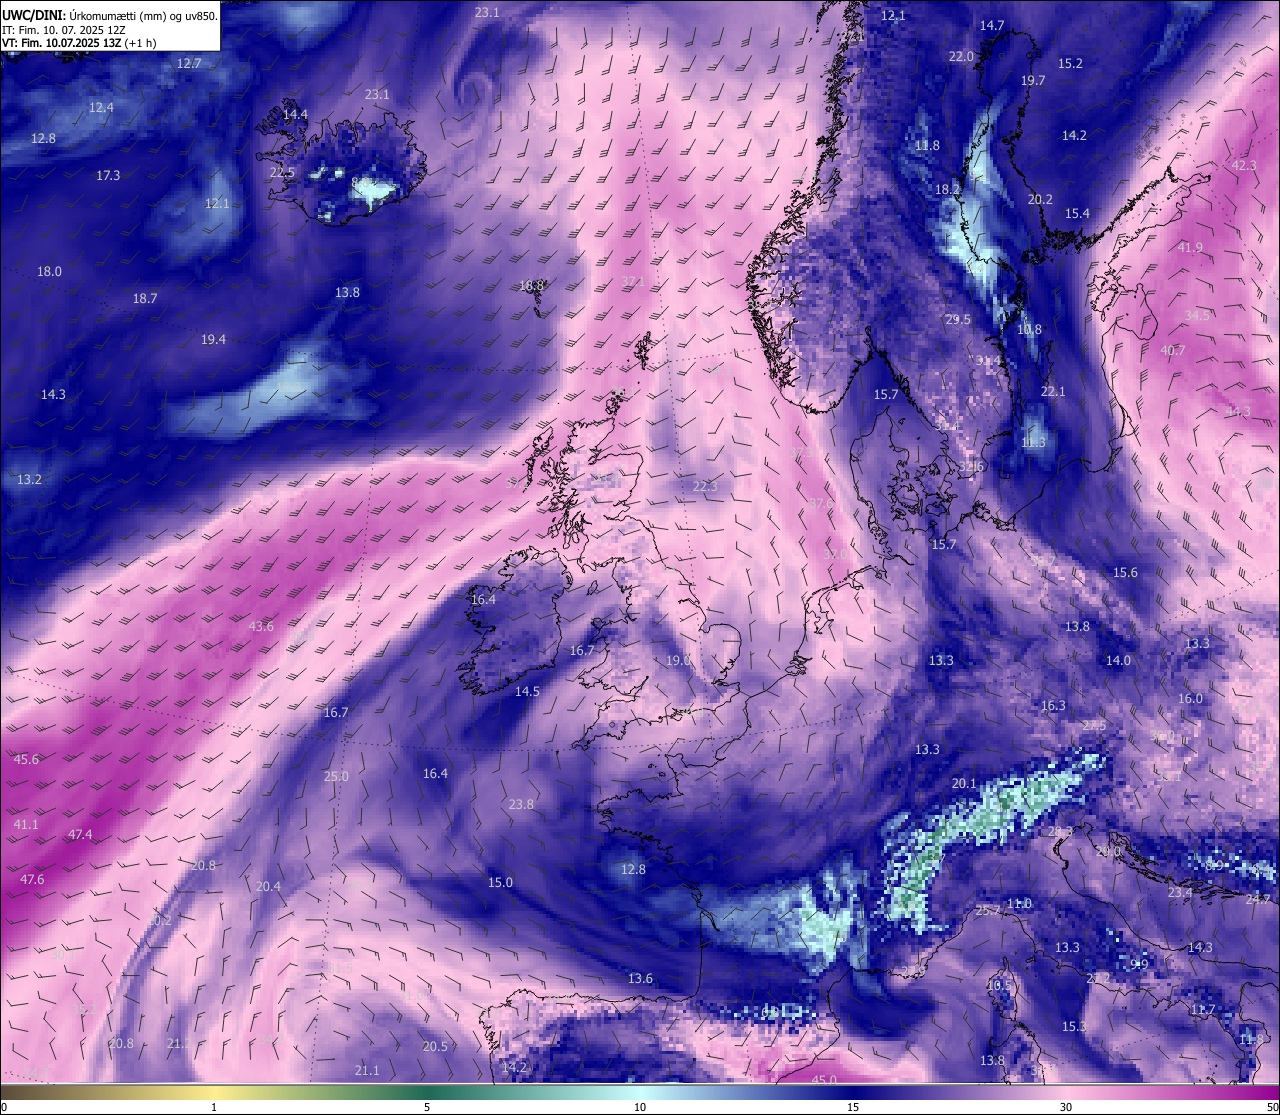Click the 15.2 value at top right

click(1070, 63)
